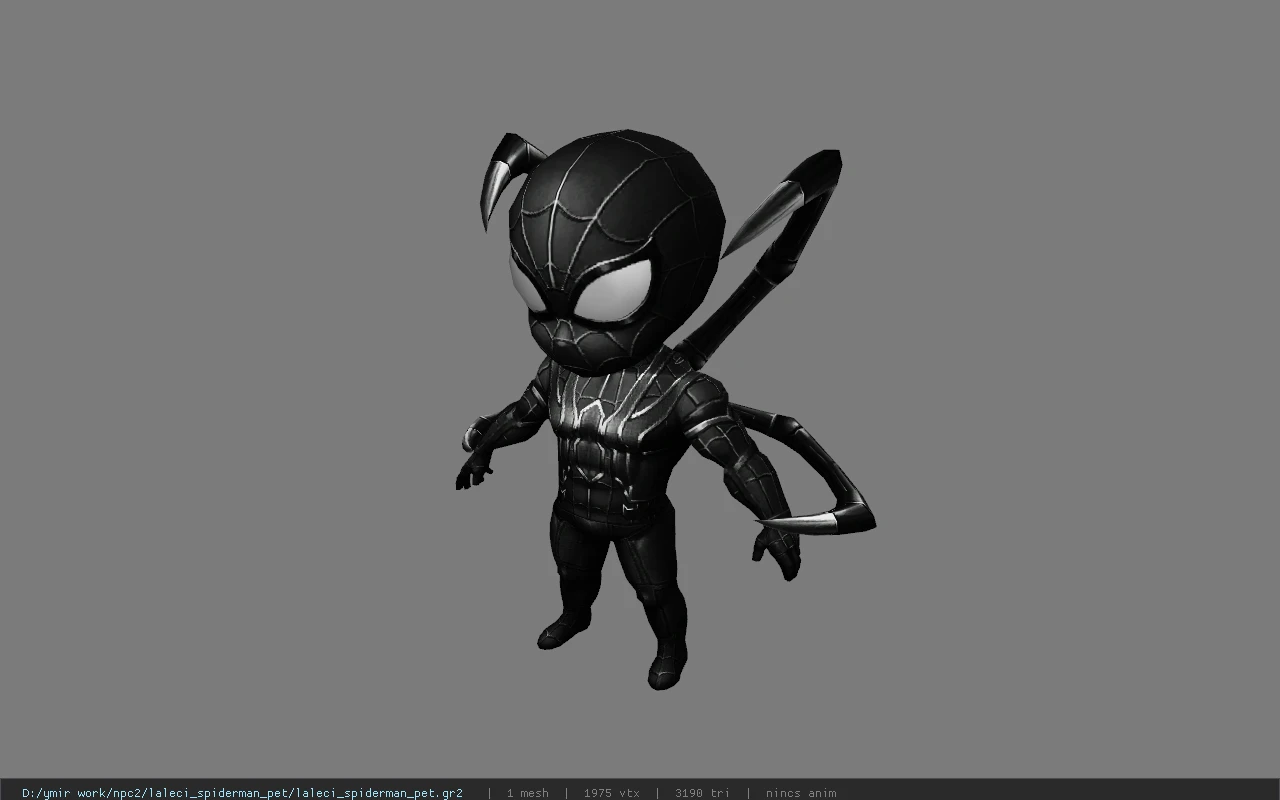
Task: Click the '1 mesh' status entry
Action: pos(527,793)
